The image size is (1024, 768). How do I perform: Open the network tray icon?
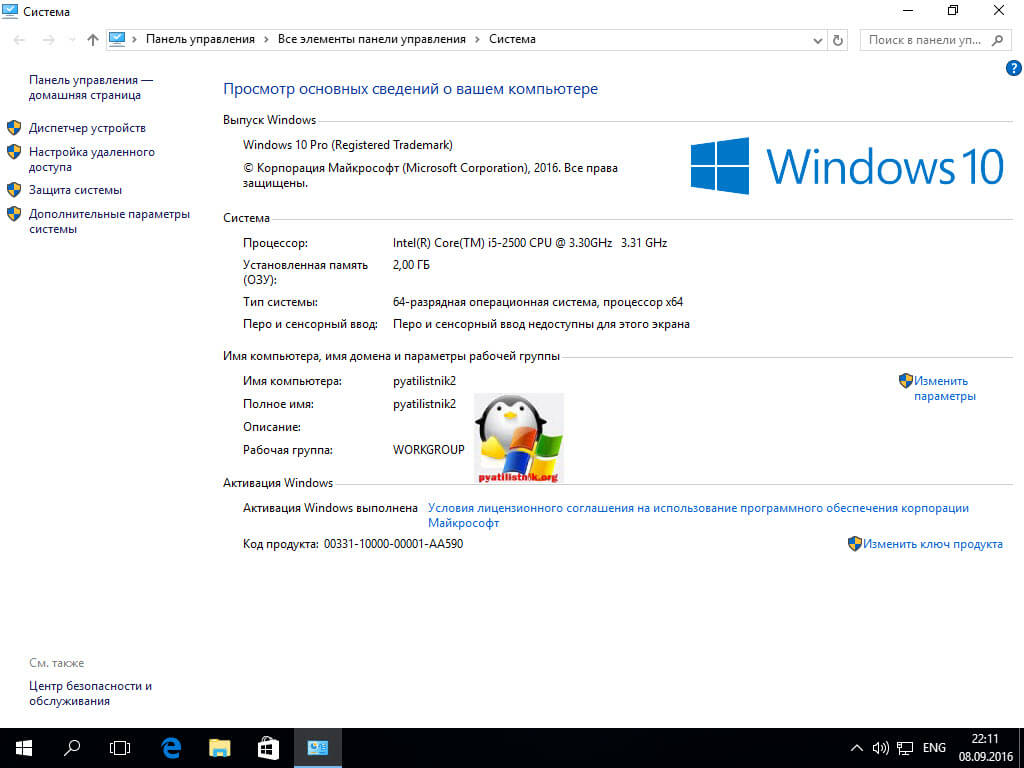click(905, 747)
